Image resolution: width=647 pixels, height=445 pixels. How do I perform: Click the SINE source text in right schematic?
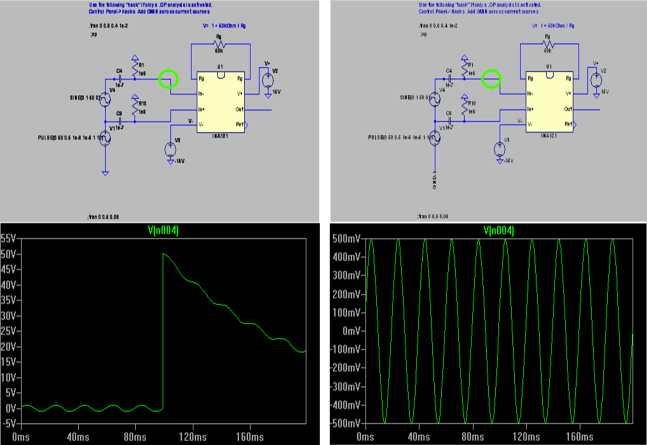tap(415, 98)
